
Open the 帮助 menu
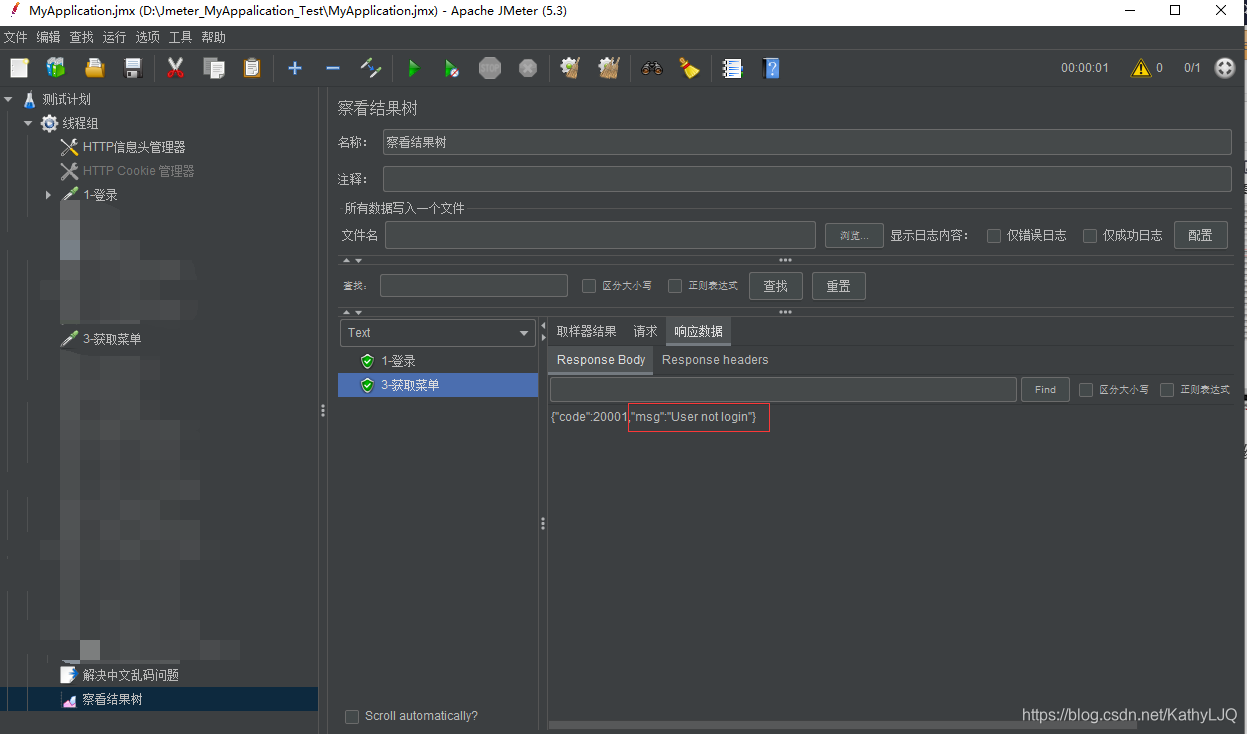click(x=213, y=37)
